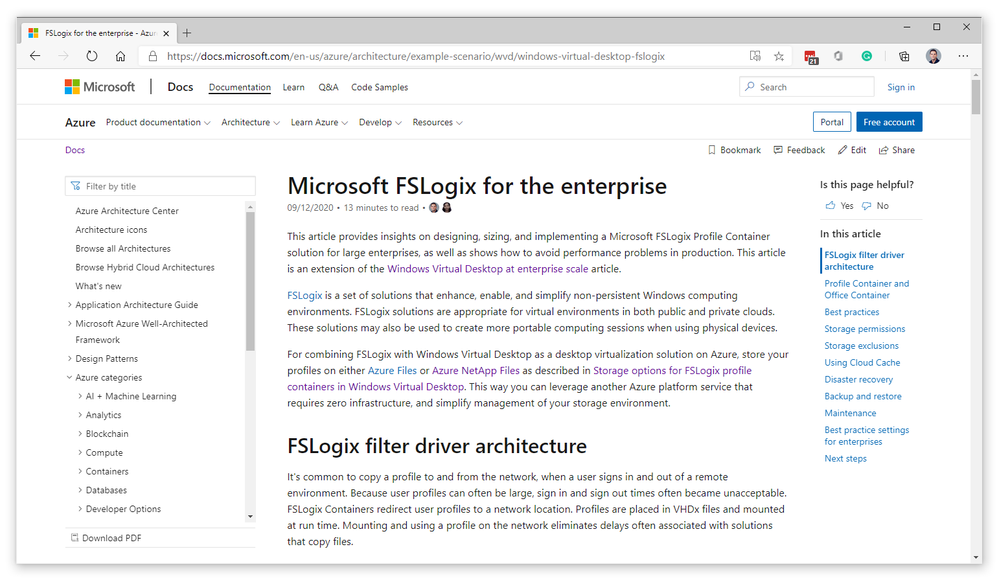Click the Free account button

(889, 122)
